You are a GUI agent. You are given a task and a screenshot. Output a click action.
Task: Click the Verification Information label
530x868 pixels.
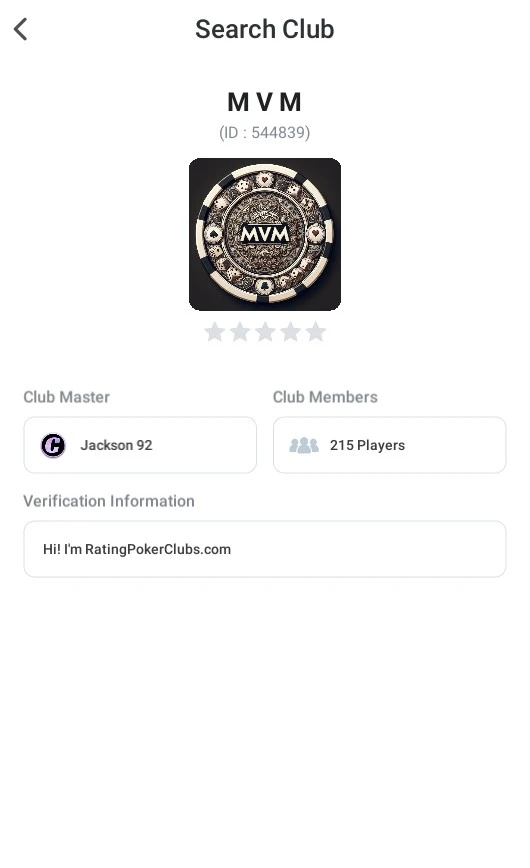coord(109,501)
